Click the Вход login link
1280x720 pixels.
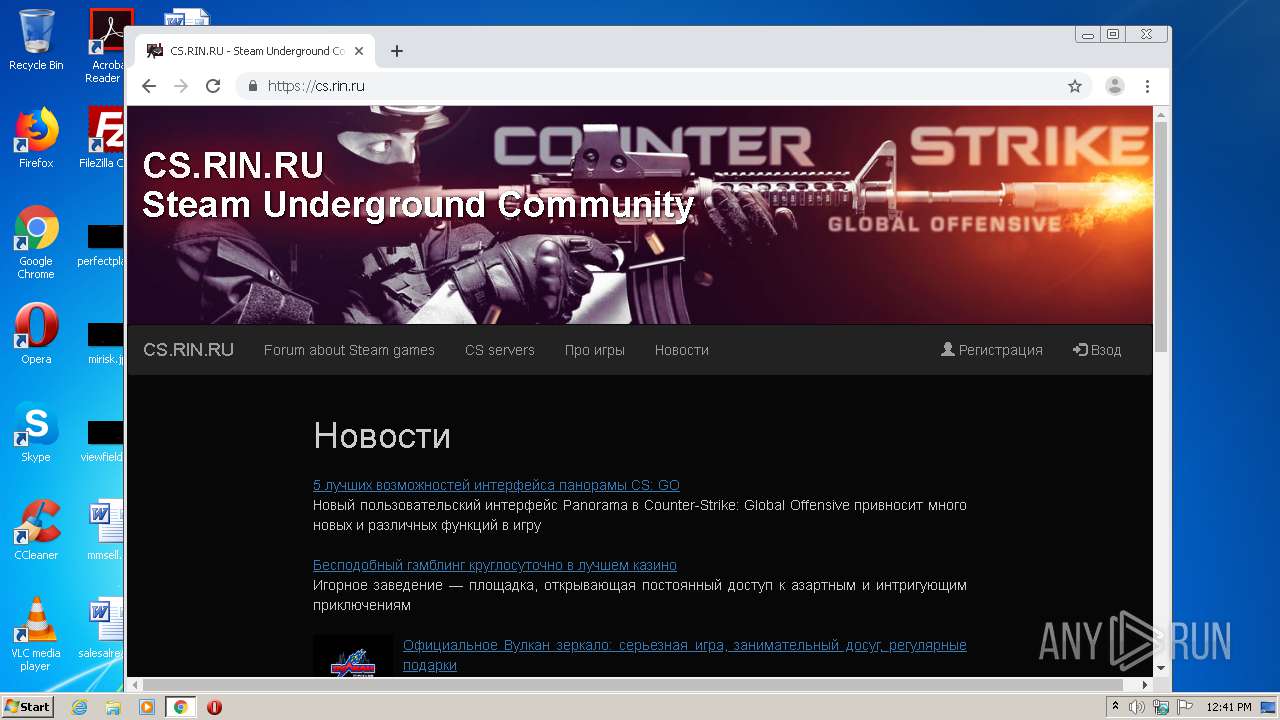tap(1097, 350)
